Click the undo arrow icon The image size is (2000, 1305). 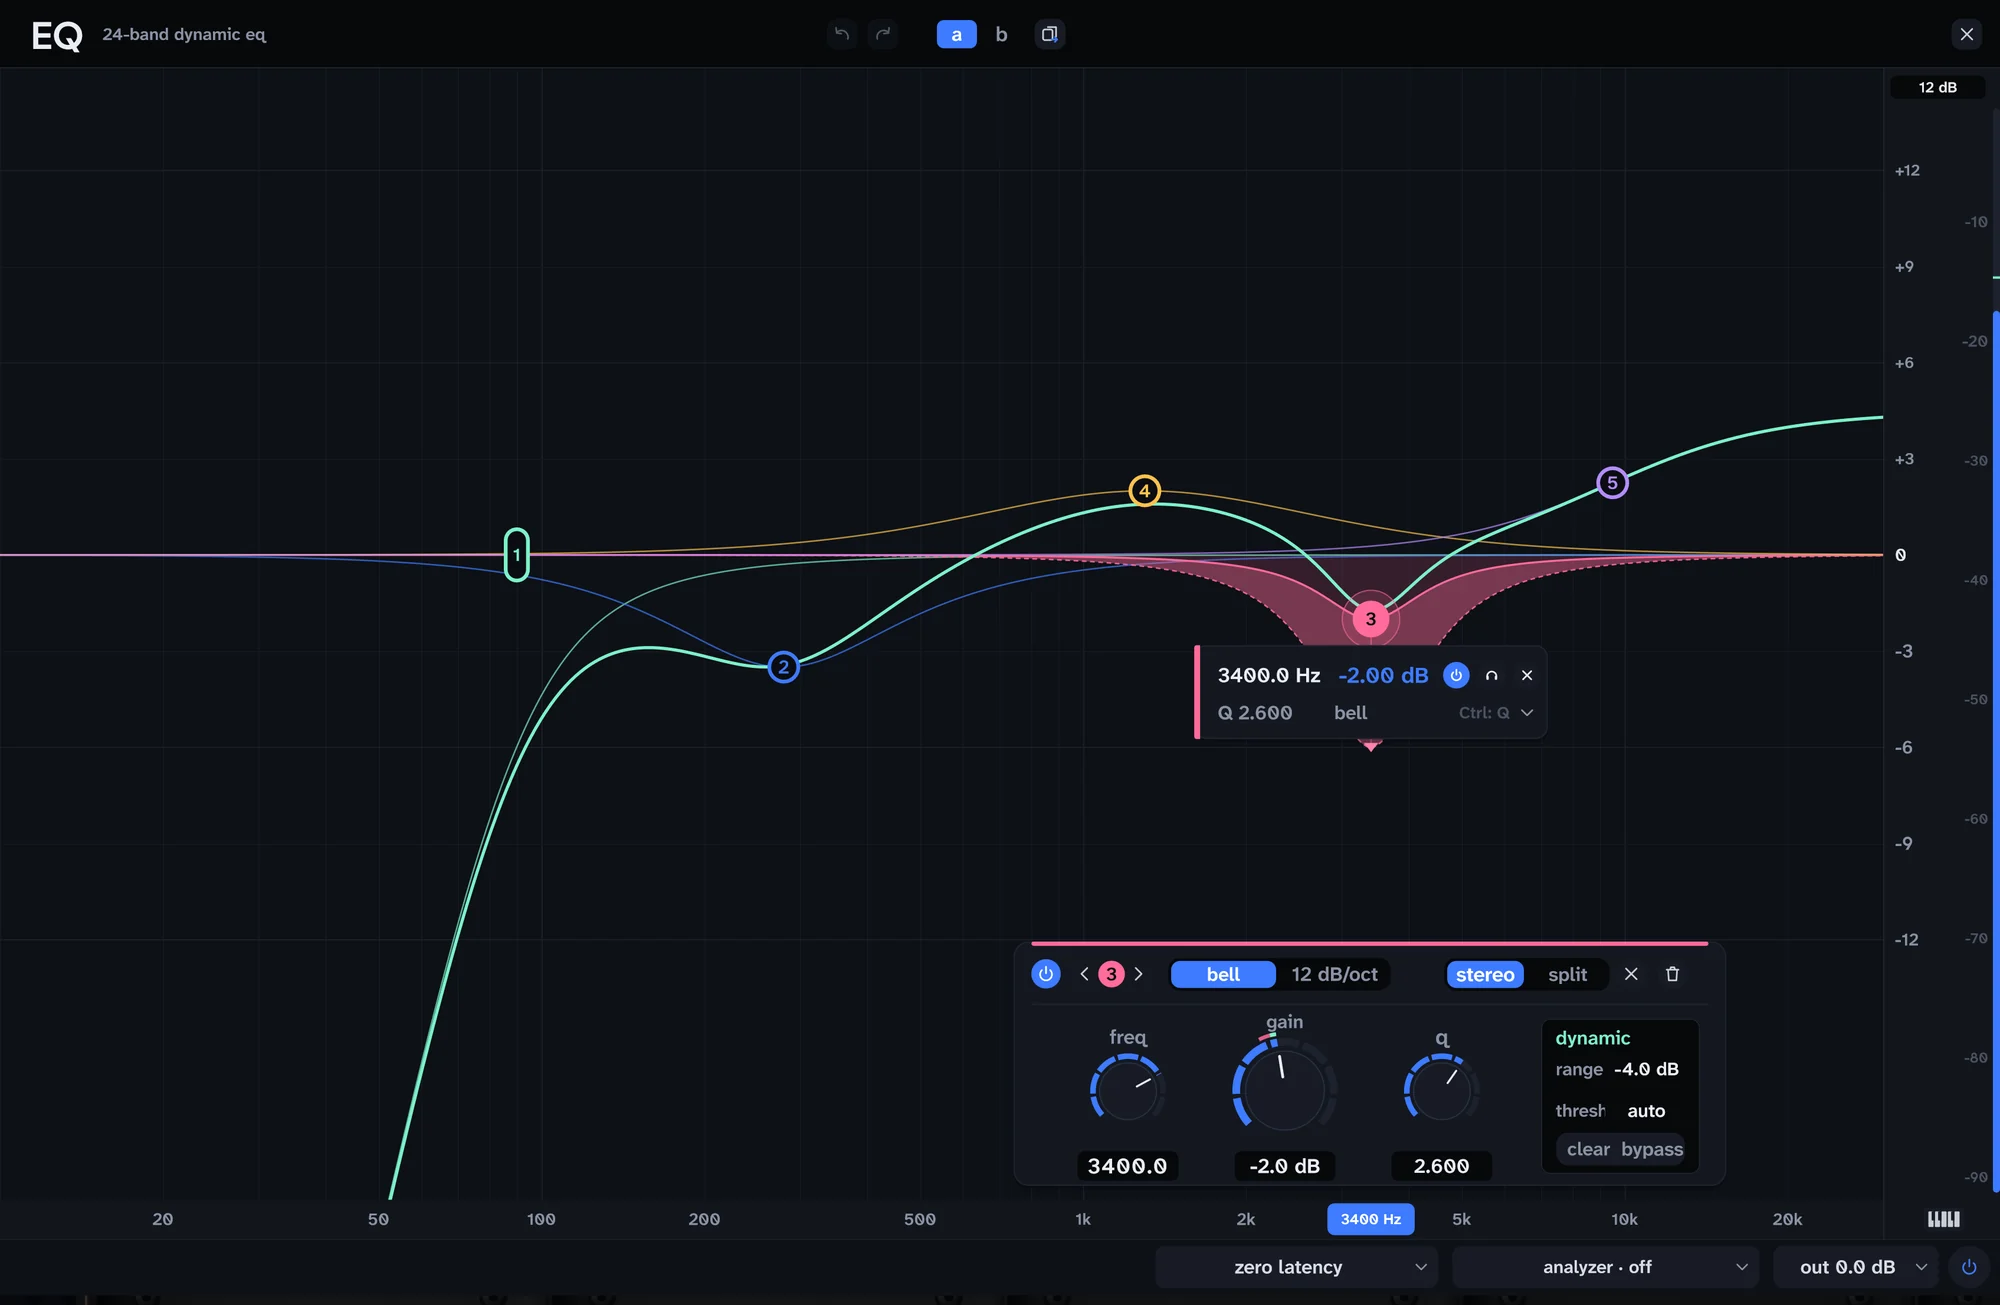[x=842, y=34]
